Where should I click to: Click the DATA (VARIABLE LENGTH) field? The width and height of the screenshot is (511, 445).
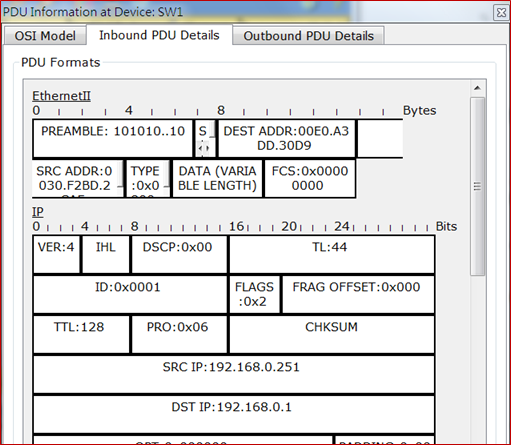217,178
